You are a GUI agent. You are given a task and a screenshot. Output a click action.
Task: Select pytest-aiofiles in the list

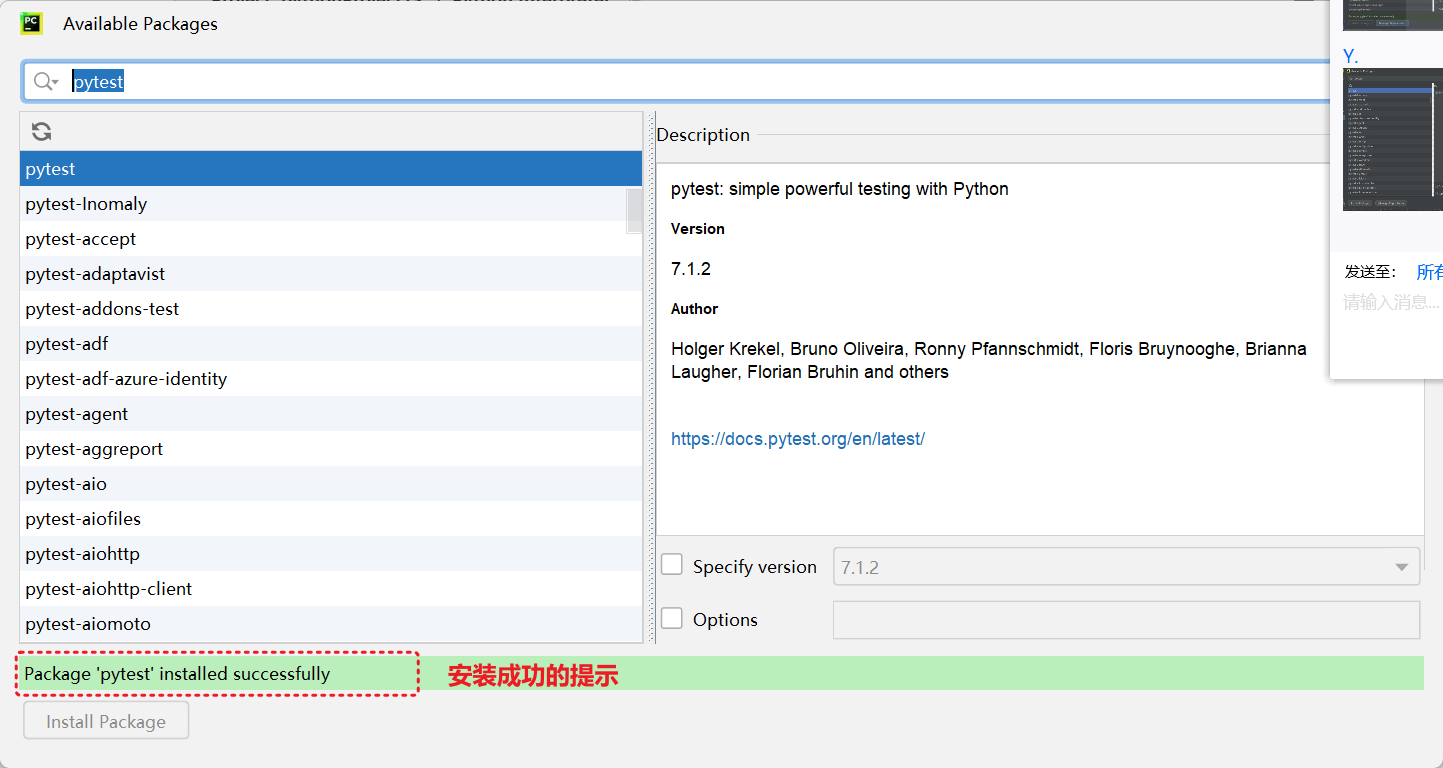(331, 519)
